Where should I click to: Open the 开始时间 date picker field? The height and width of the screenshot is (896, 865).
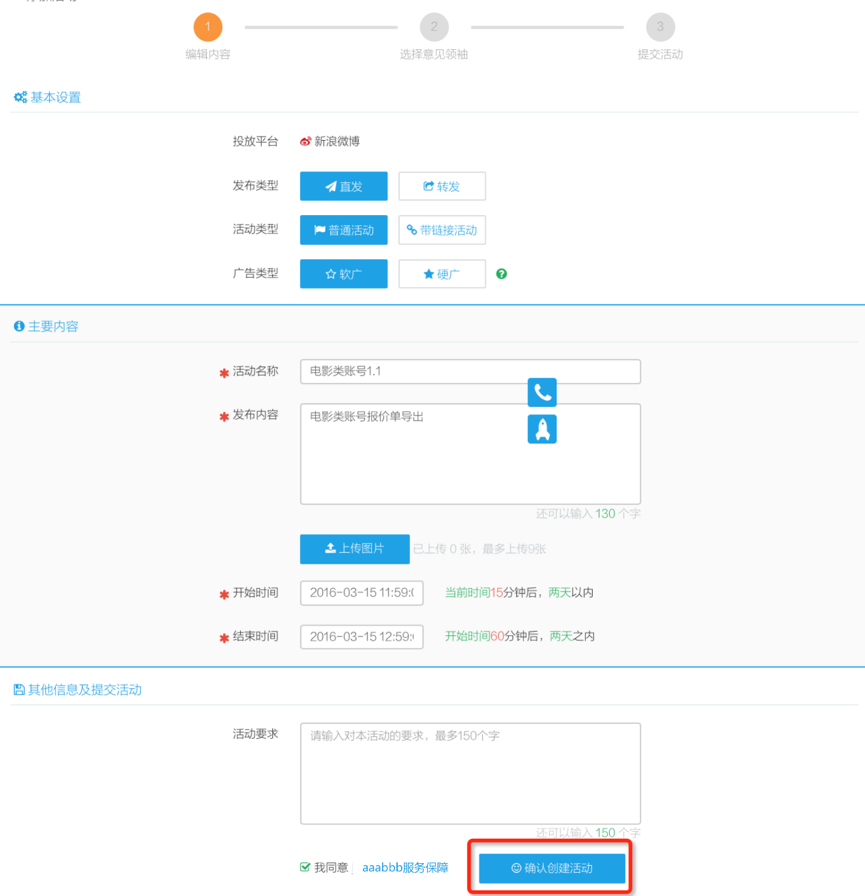click(x=361, y=593)
